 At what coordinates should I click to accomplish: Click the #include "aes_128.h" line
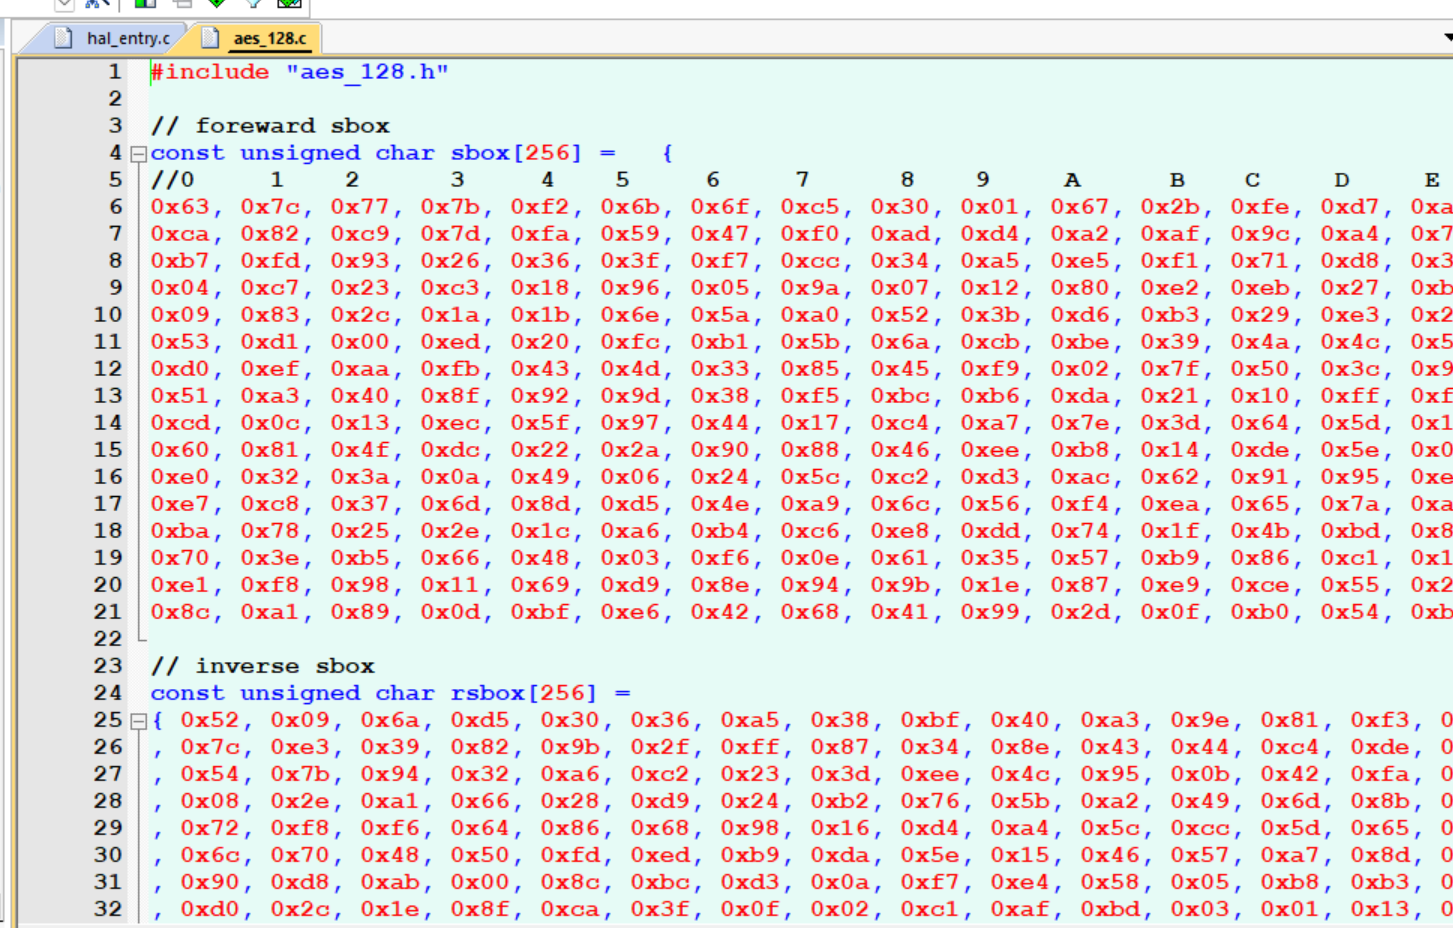(x=299, y=72)
